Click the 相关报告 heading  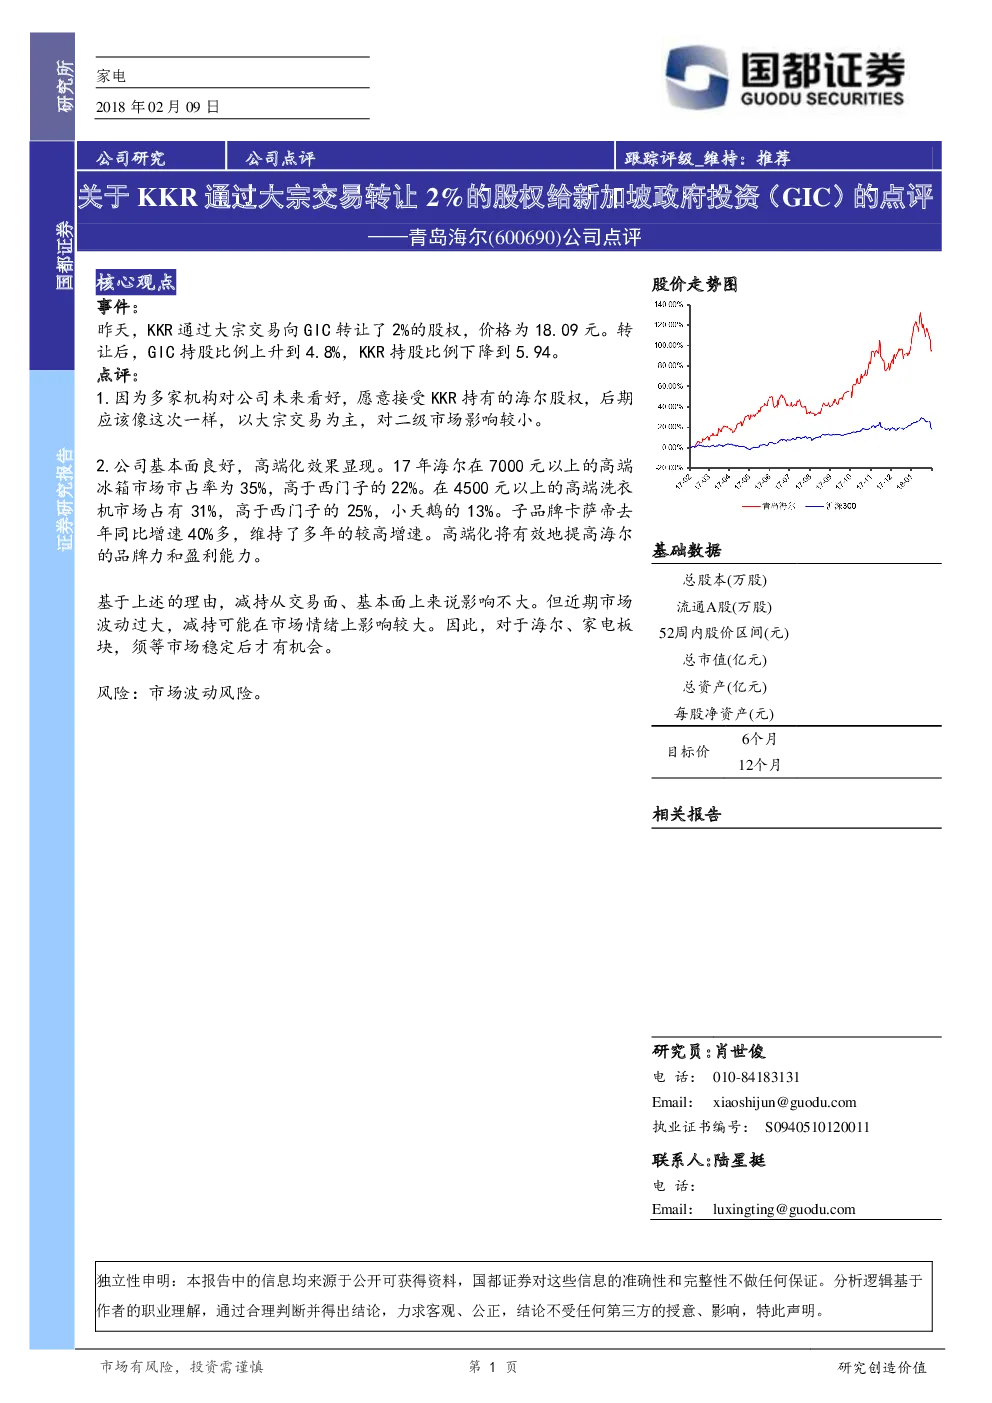coord(687,814)
